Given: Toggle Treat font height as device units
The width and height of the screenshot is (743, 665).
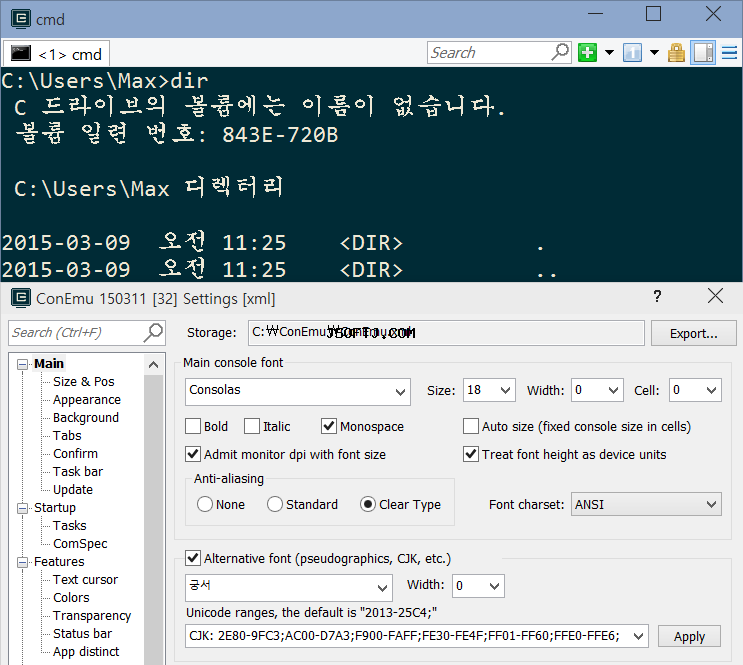Looking at the screenshot, I should [471, 454].
